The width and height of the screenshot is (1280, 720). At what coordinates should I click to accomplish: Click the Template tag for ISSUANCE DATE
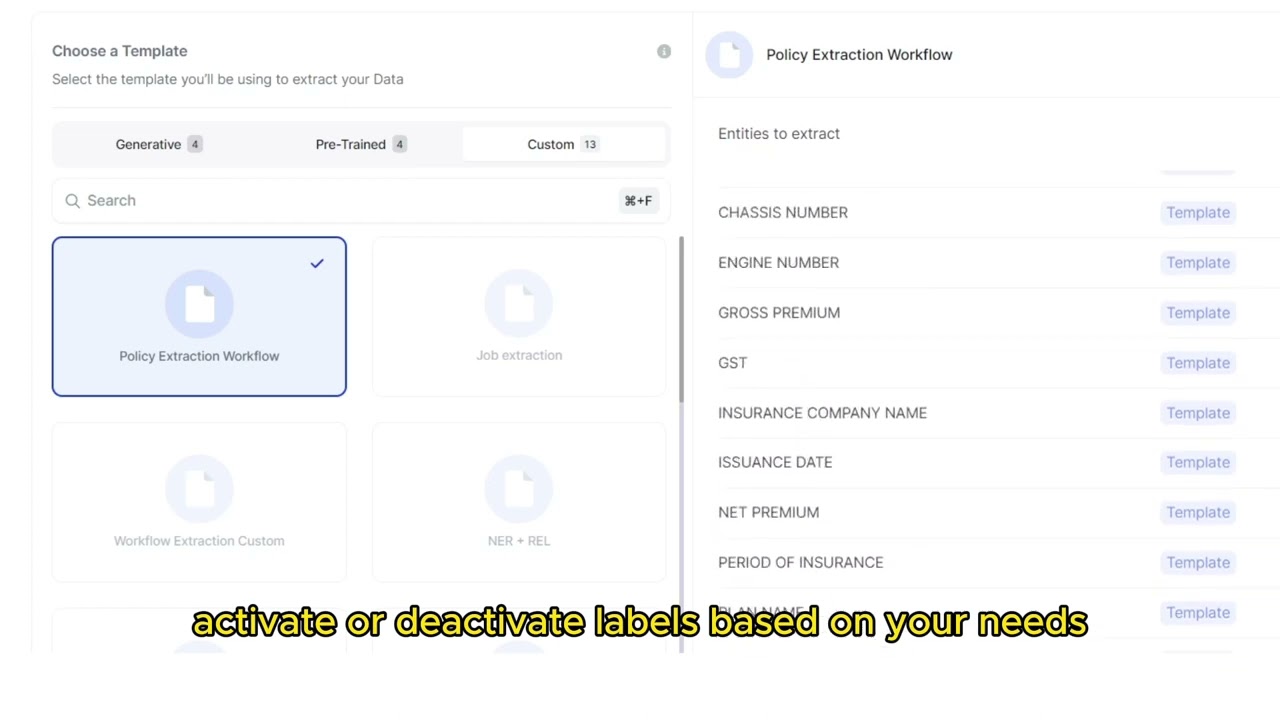click(x=1198, y=462)
